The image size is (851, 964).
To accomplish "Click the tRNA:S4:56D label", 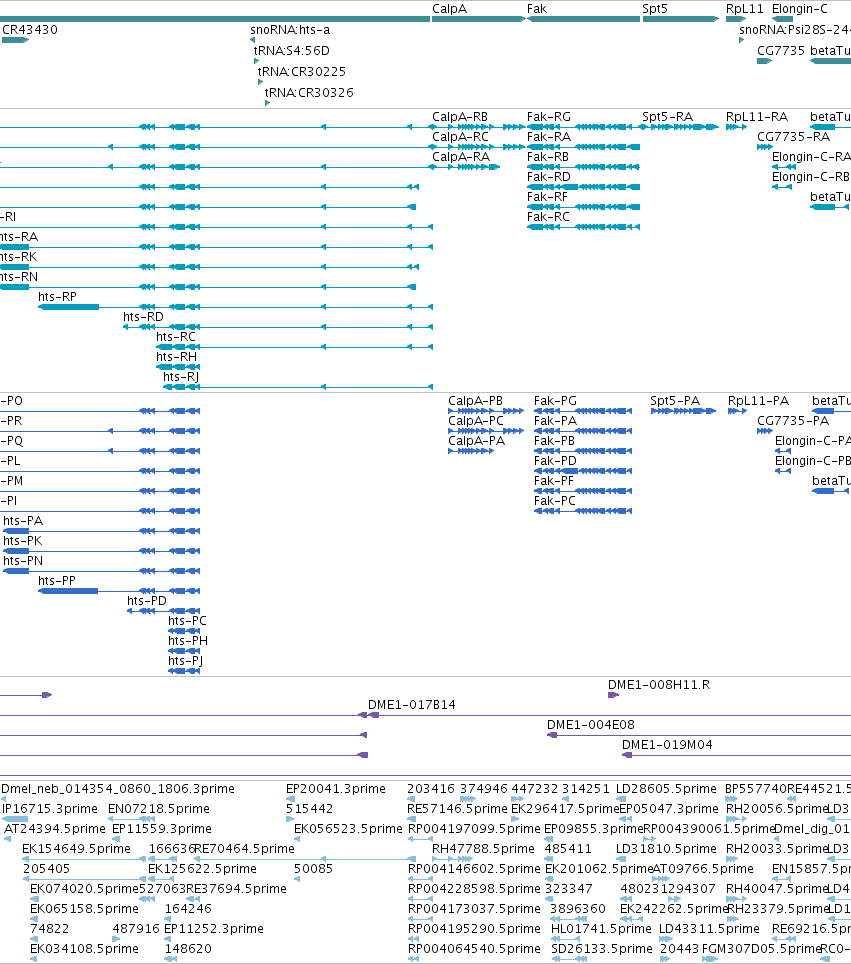I will 291,50.
